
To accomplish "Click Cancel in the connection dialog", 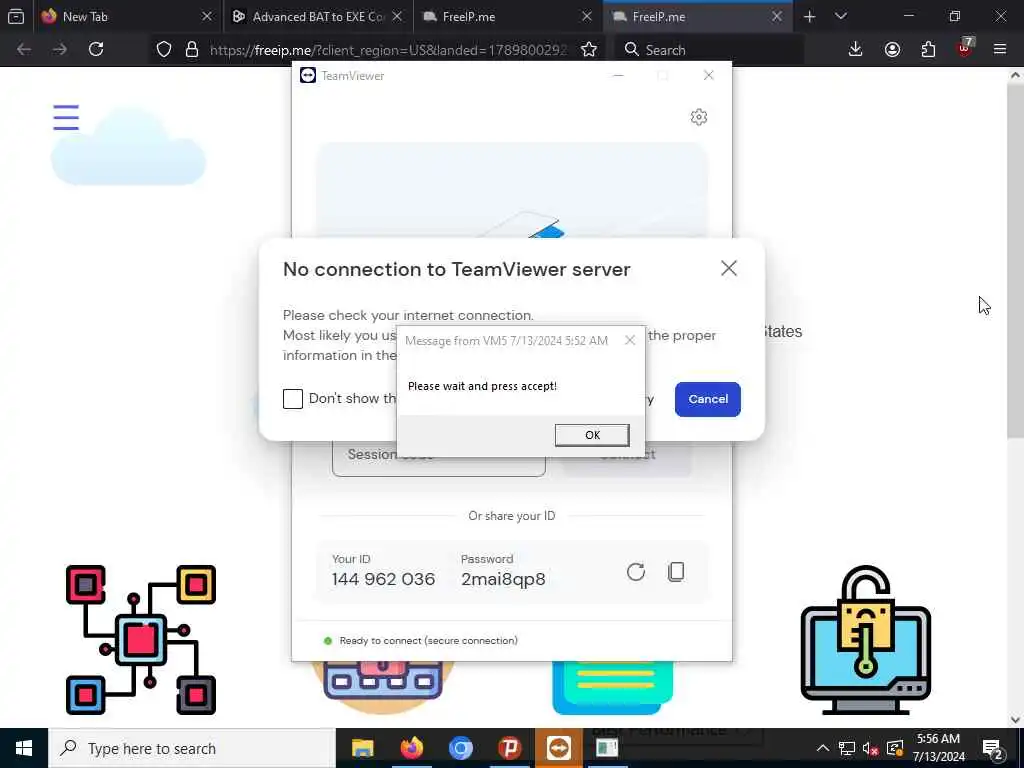I will pyautogui.click(x=707, y=399).
